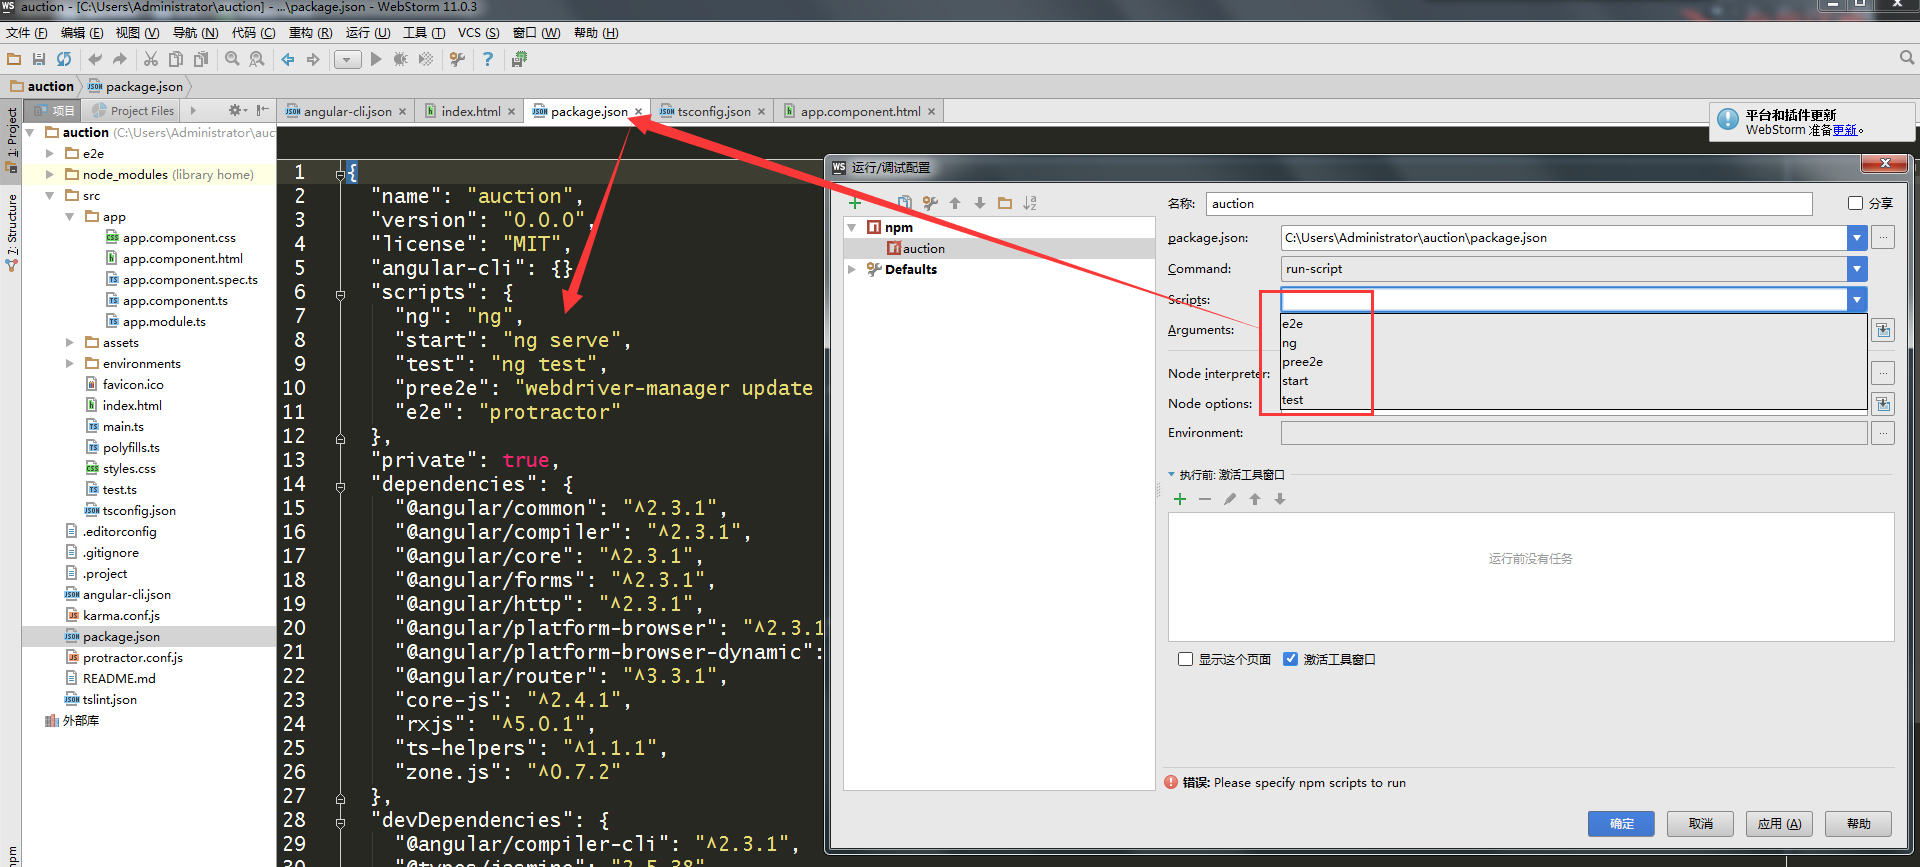Click the edit defaults wrench icon in dialog
Screen dimensions: 1920x867
click(930, 203)
